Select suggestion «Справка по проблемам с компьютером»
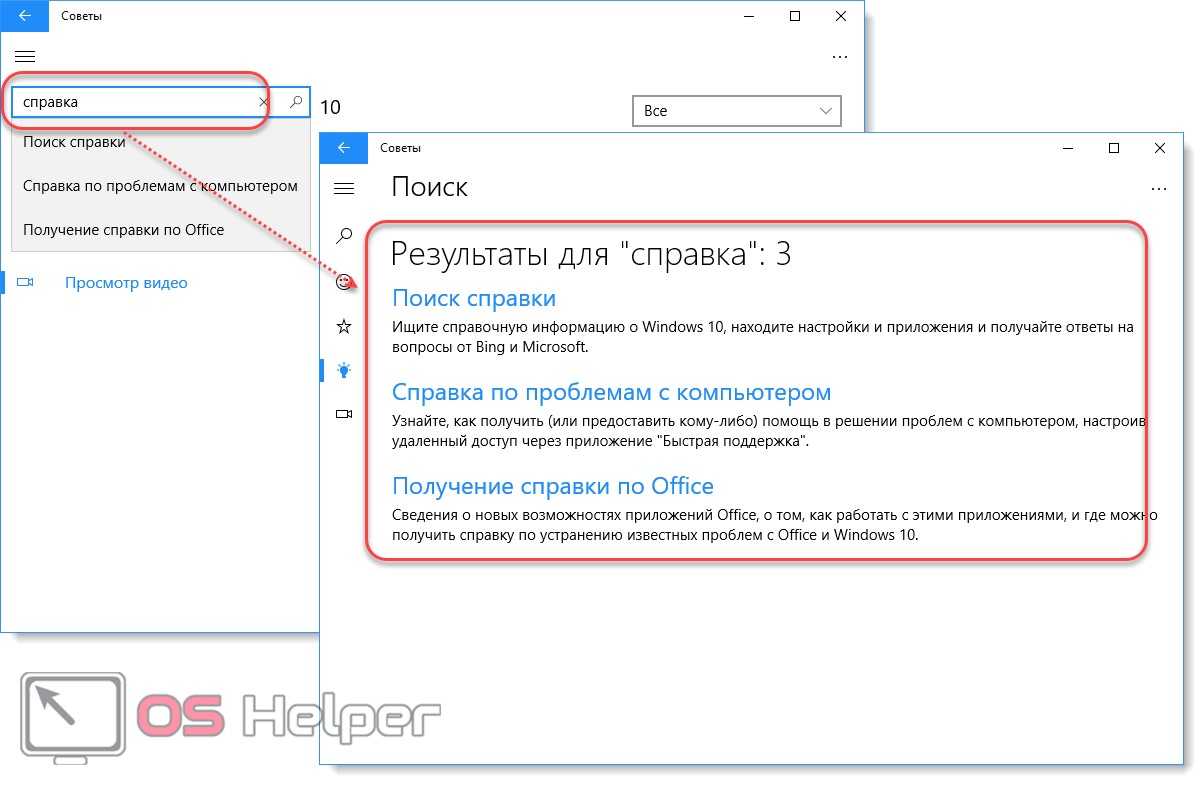Viewport: 1204px width, 785px height. click(x=160, y=186)
